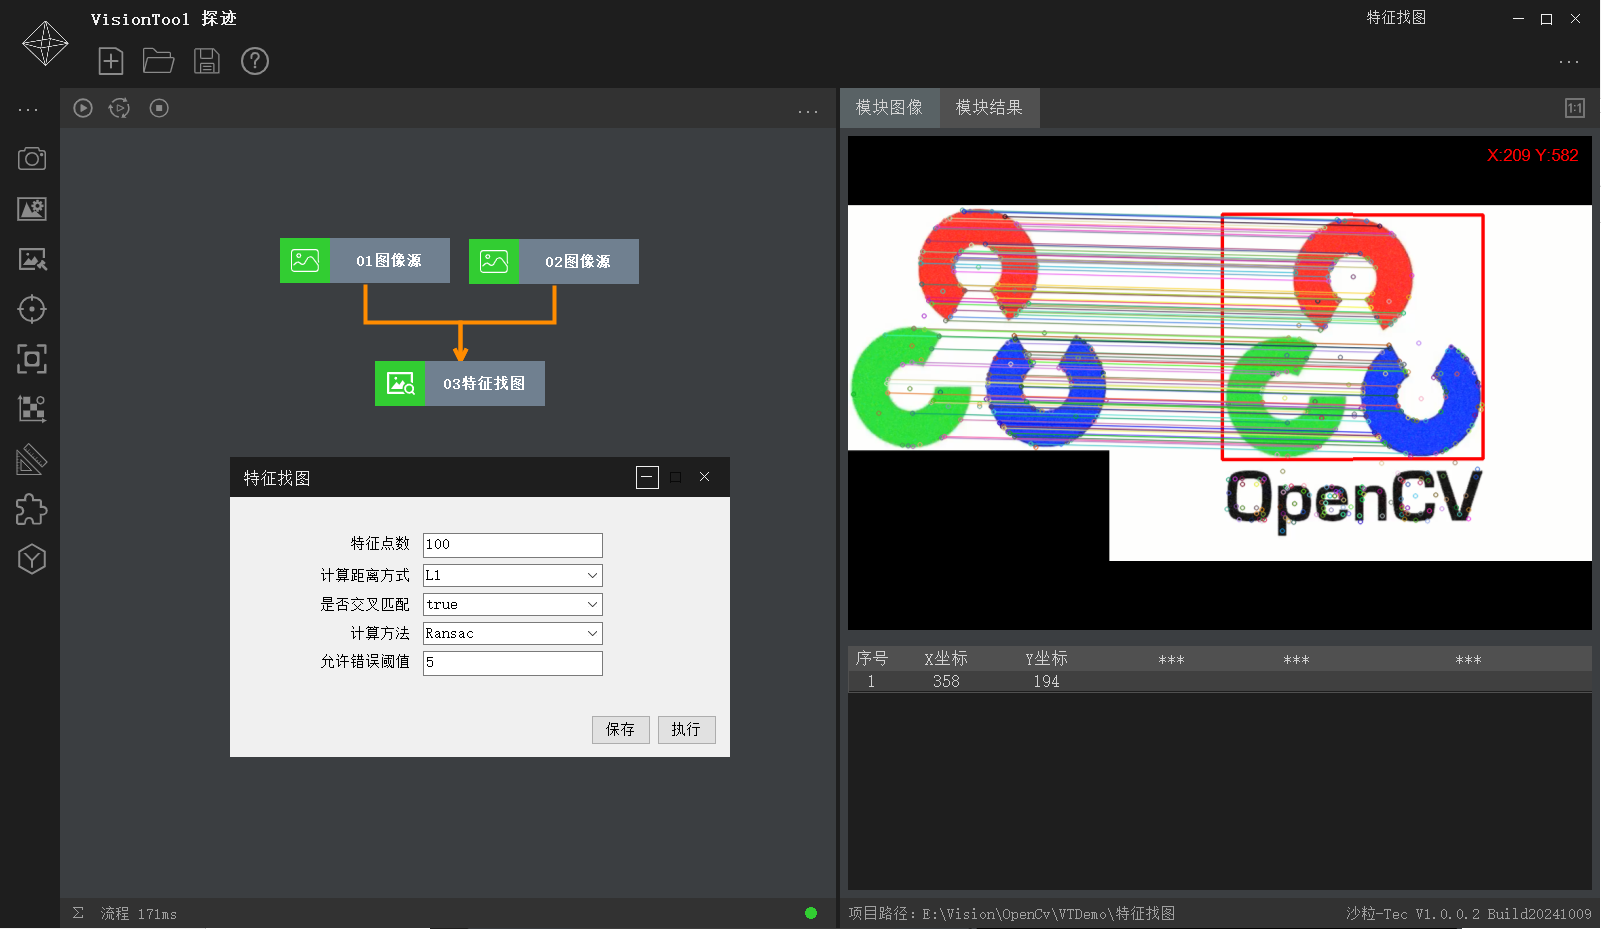Switch to 模块图像 tab
This screenshot has width=1601, height=929.
coord(889,108)
